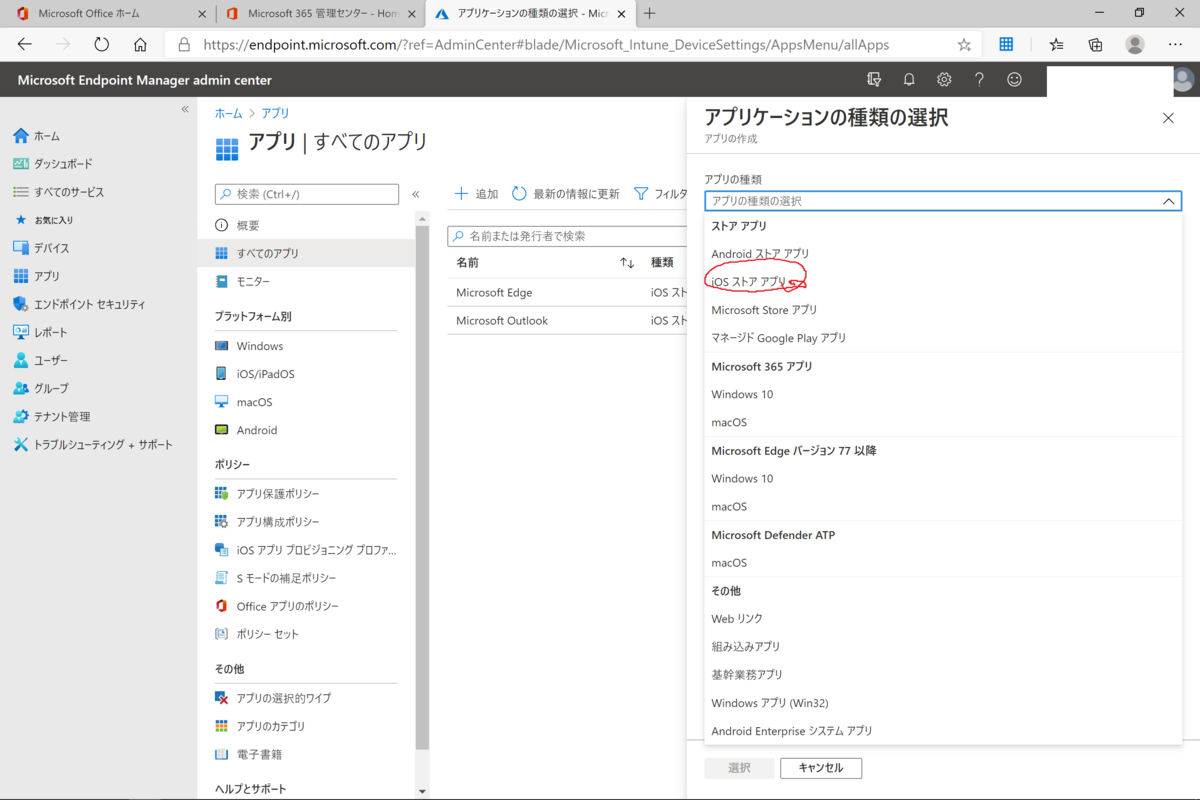Send feedback via the smiley icon
1200x800 pixels.
point(1014,79)
